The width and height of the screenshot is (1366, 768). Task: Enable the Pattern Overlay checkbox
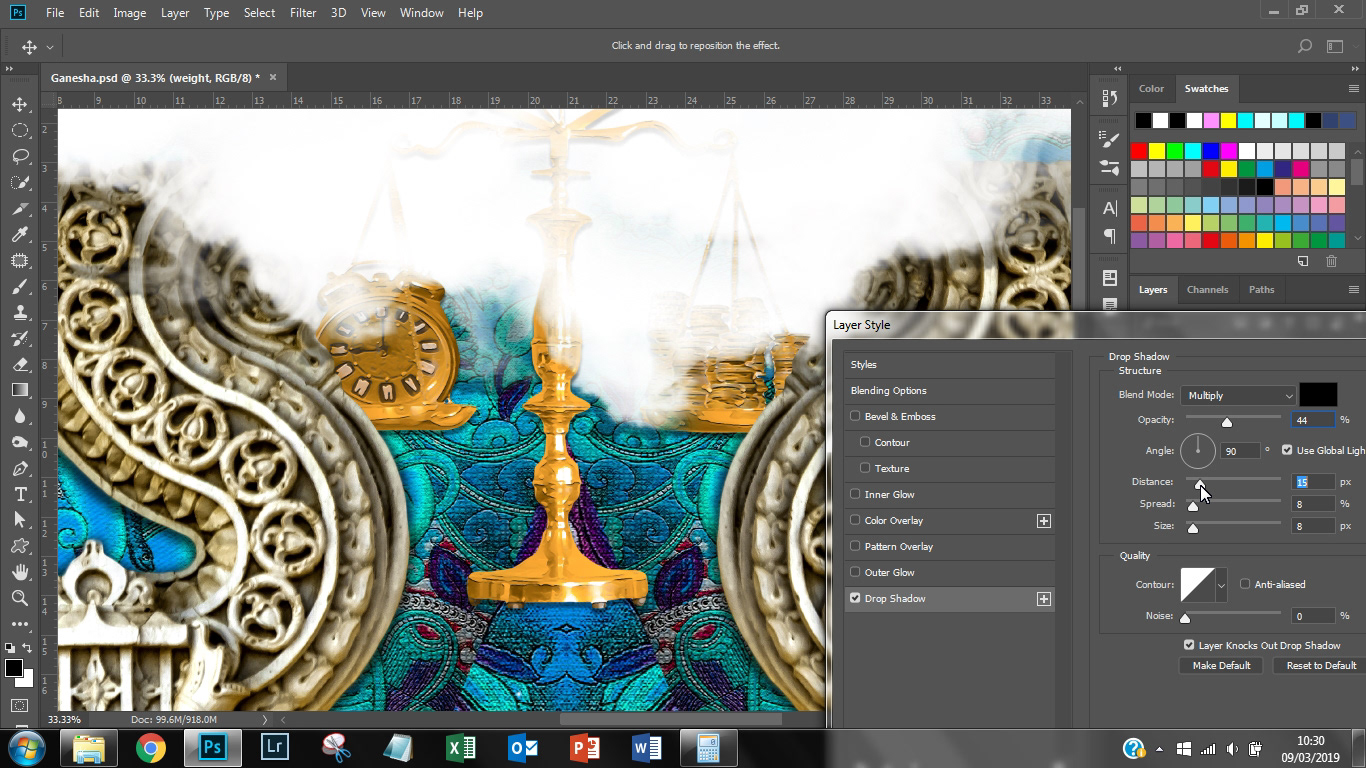[x=855, y=546]
